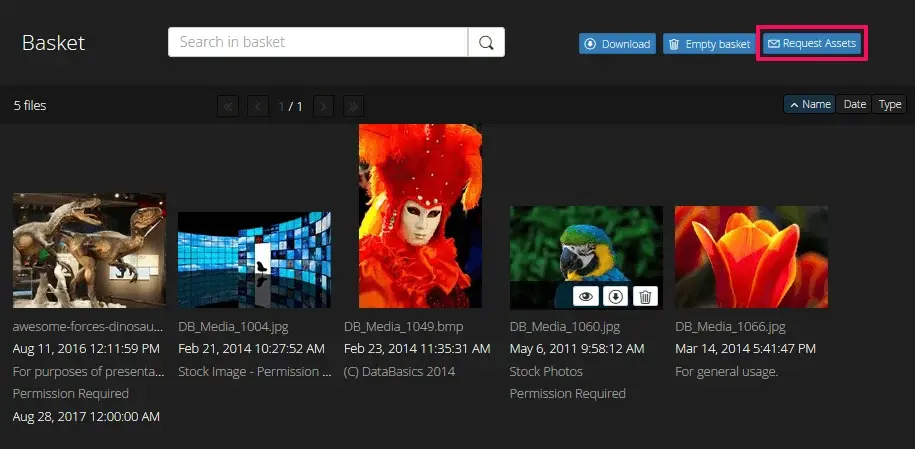The height and width of the screenshot is (449, 915).
Task: Jump to last page of basket
Action: tap(353, 105)
